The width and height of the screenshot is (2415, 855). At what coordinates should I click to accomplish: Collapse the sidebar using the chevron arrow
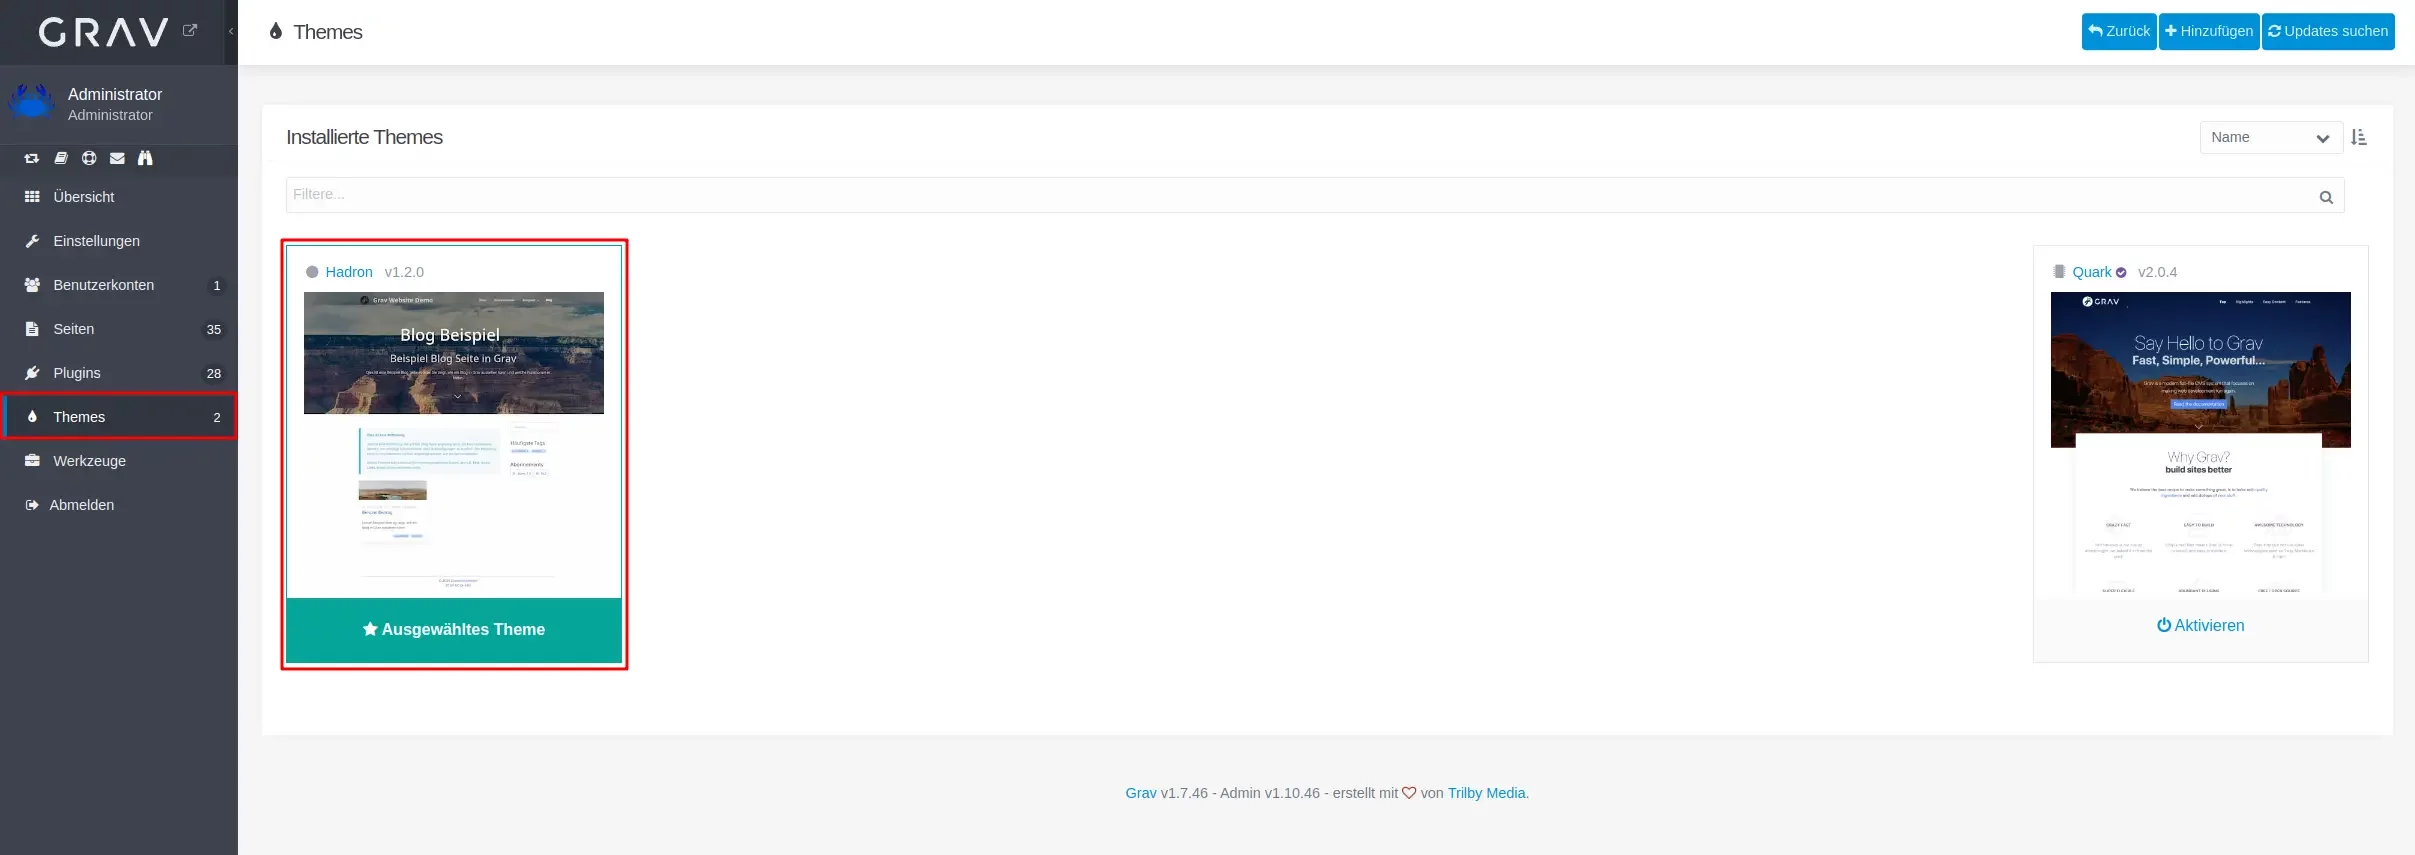[x=231, y=32]
